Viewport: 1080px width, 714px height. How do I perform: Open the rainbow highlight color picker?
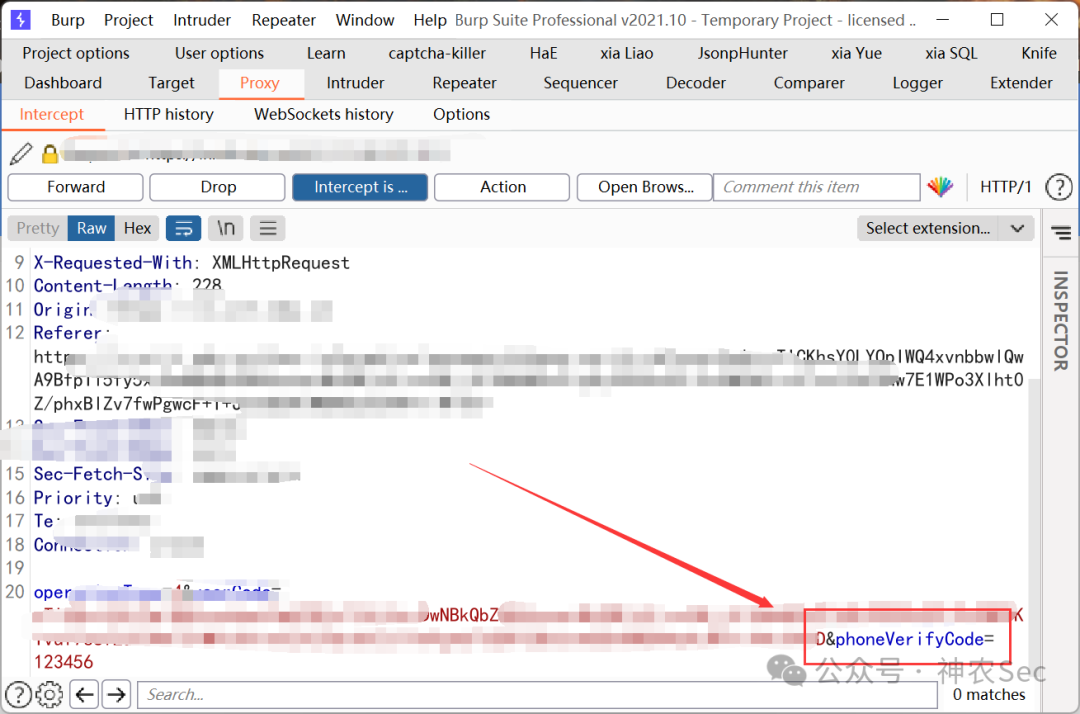coord(940,187)
